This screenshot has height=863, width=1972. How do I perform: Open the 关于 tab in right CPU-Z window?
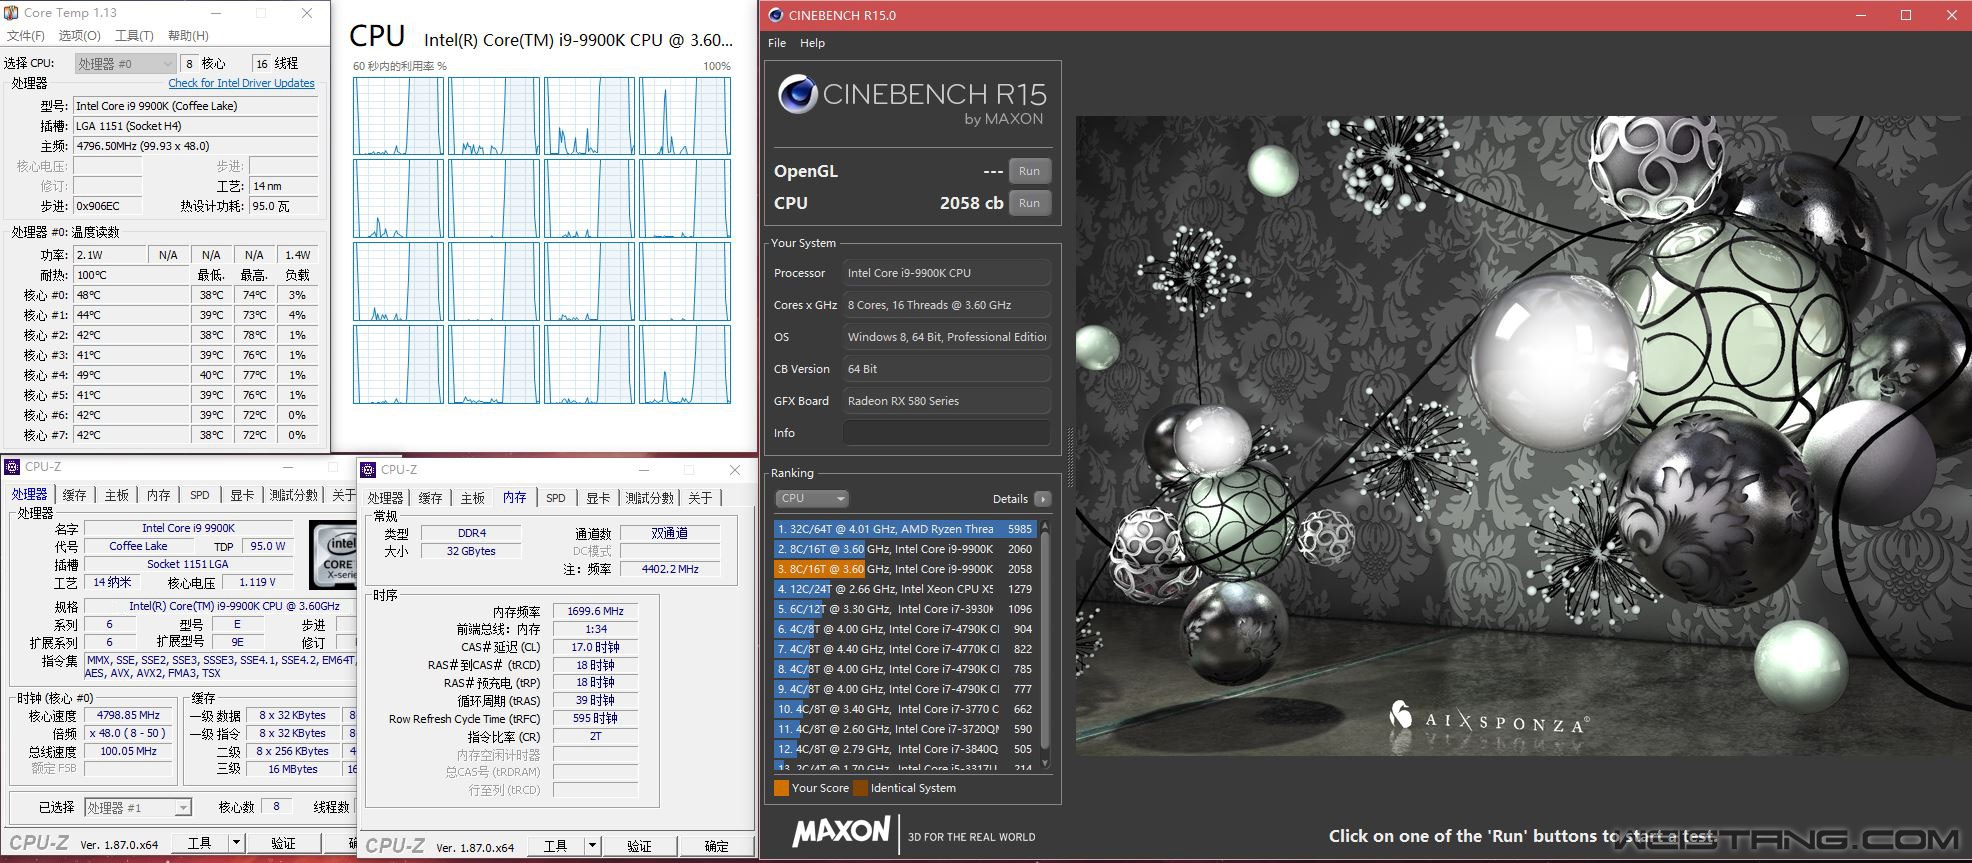click(x=700, y=498)
